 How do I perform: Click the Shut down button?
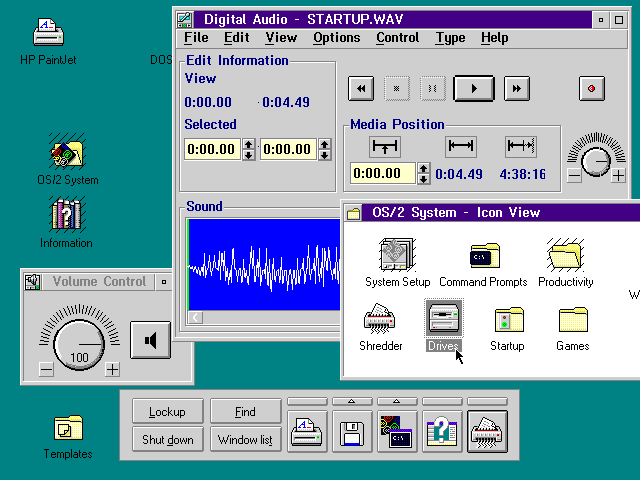click(x=167, y=439)
